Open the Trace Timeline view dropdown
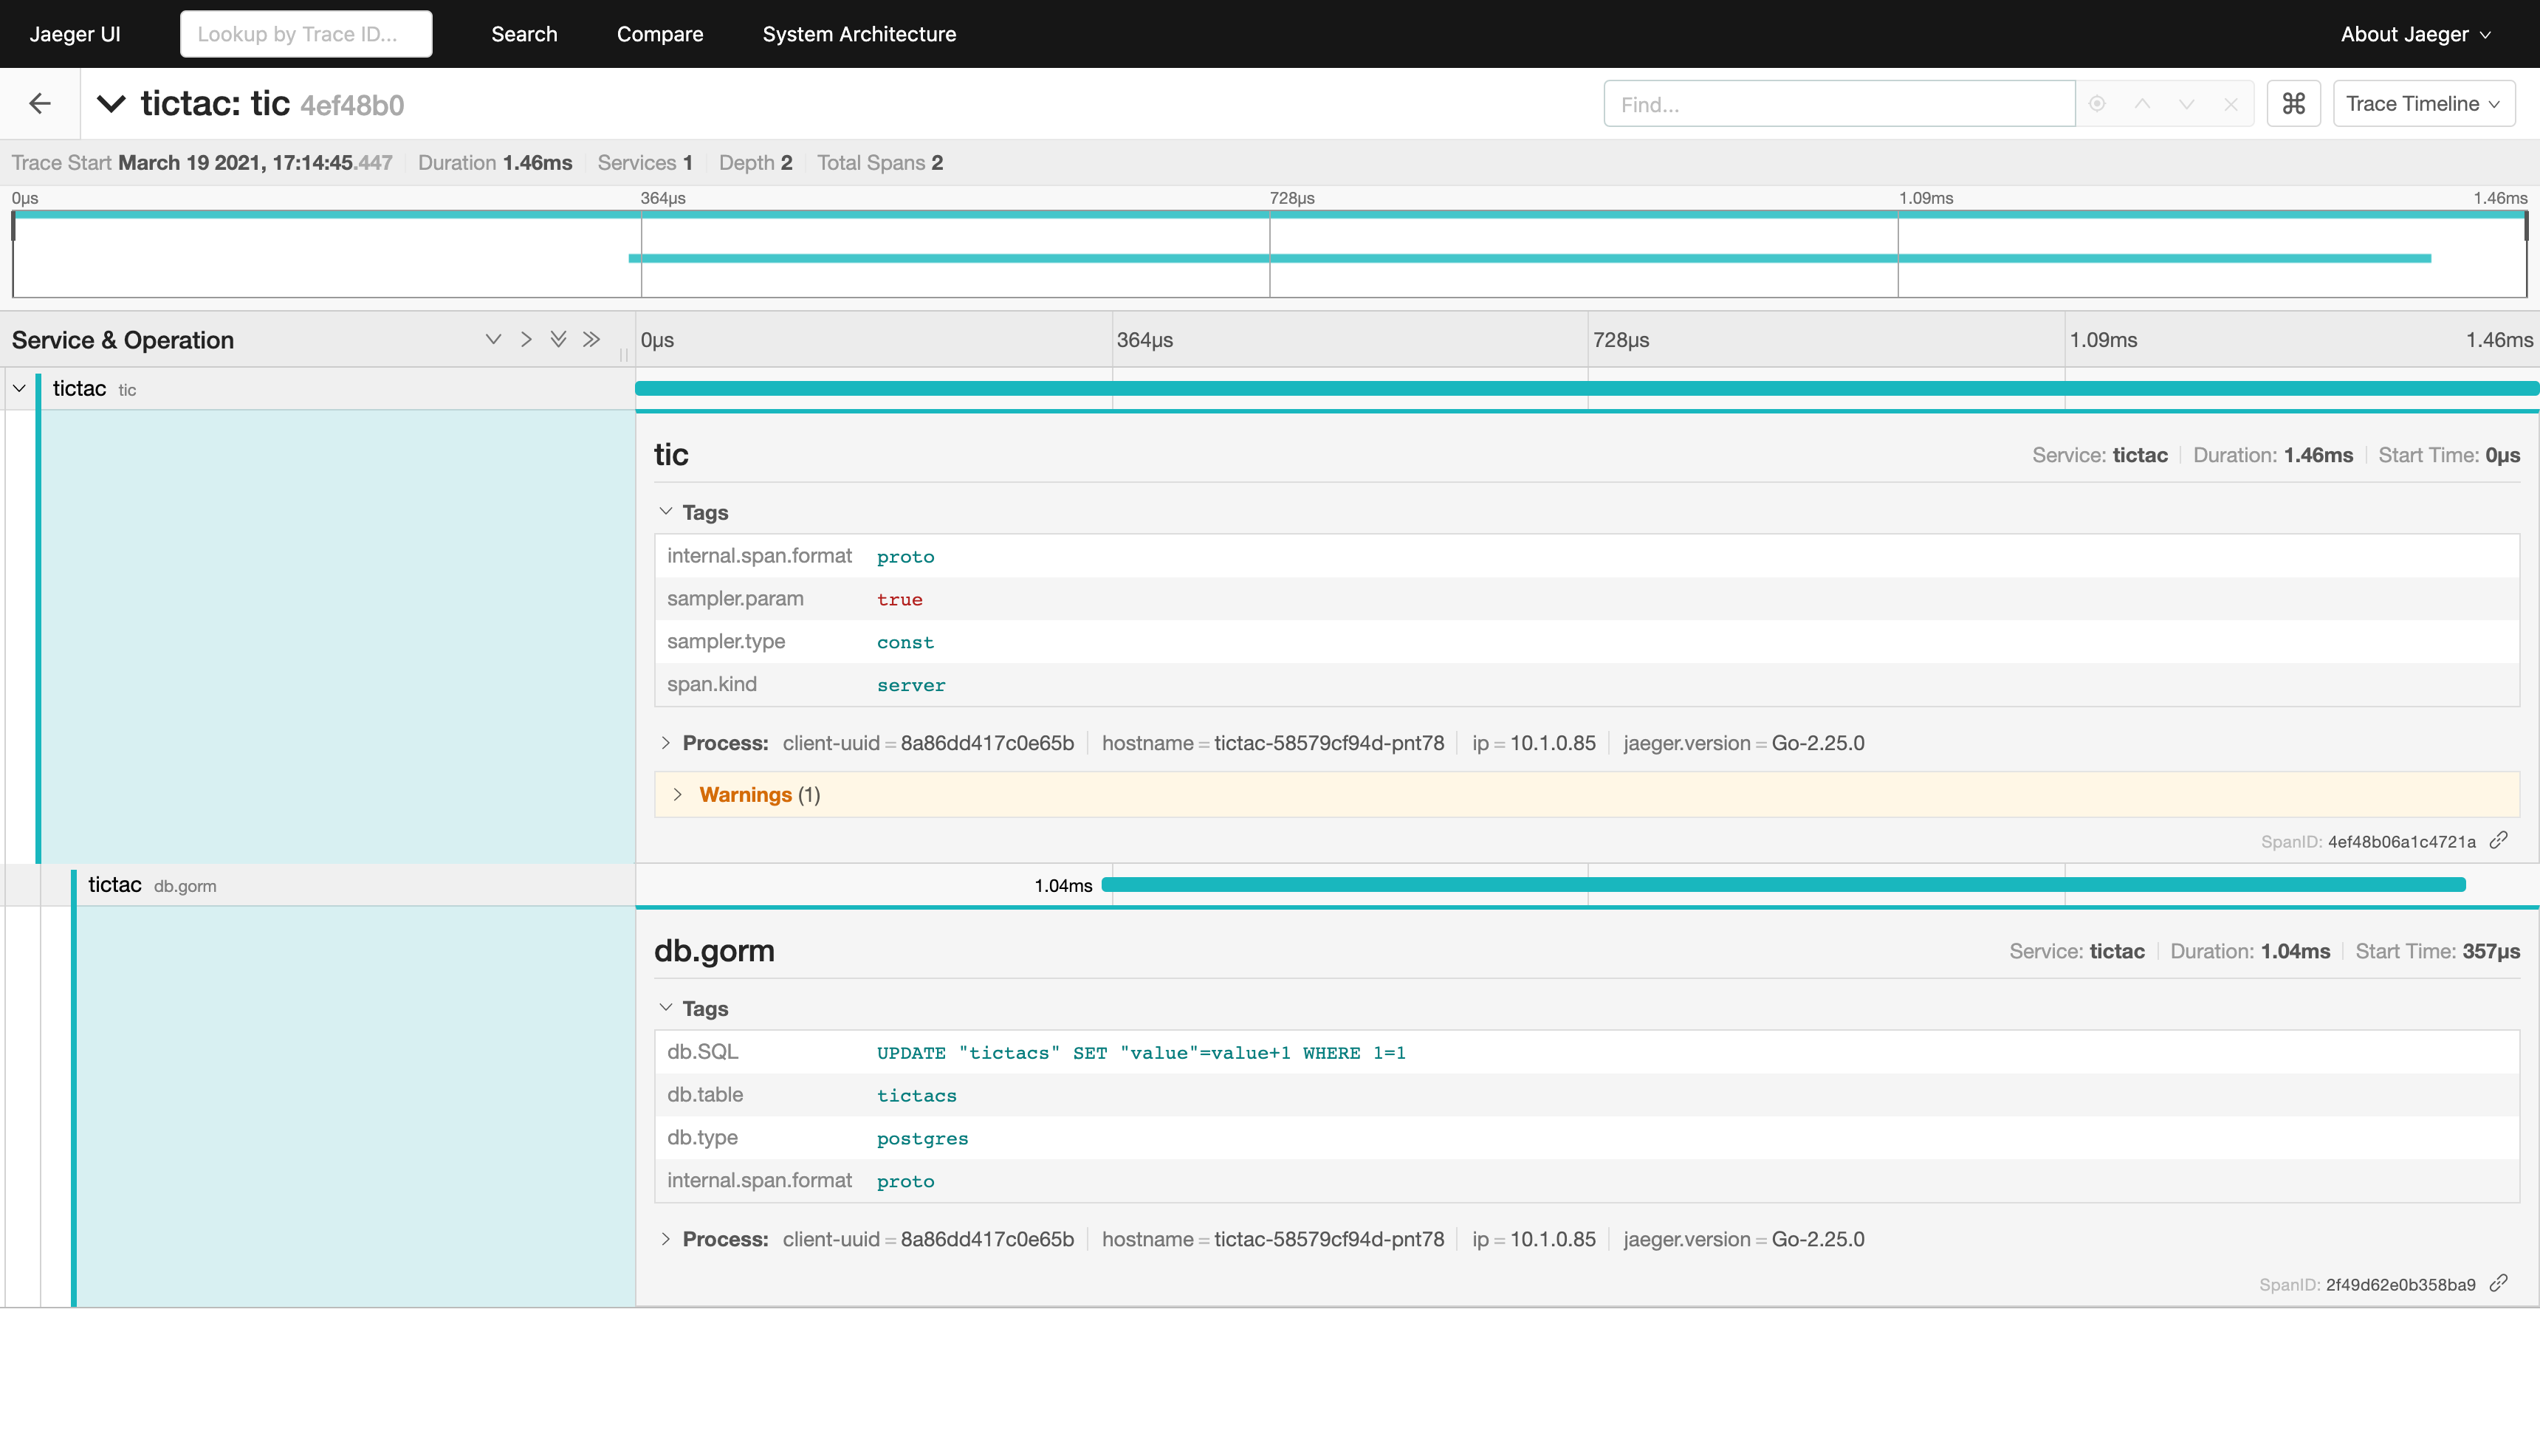Viewport: 2540px width, 1456px height. coord(2423,103)
